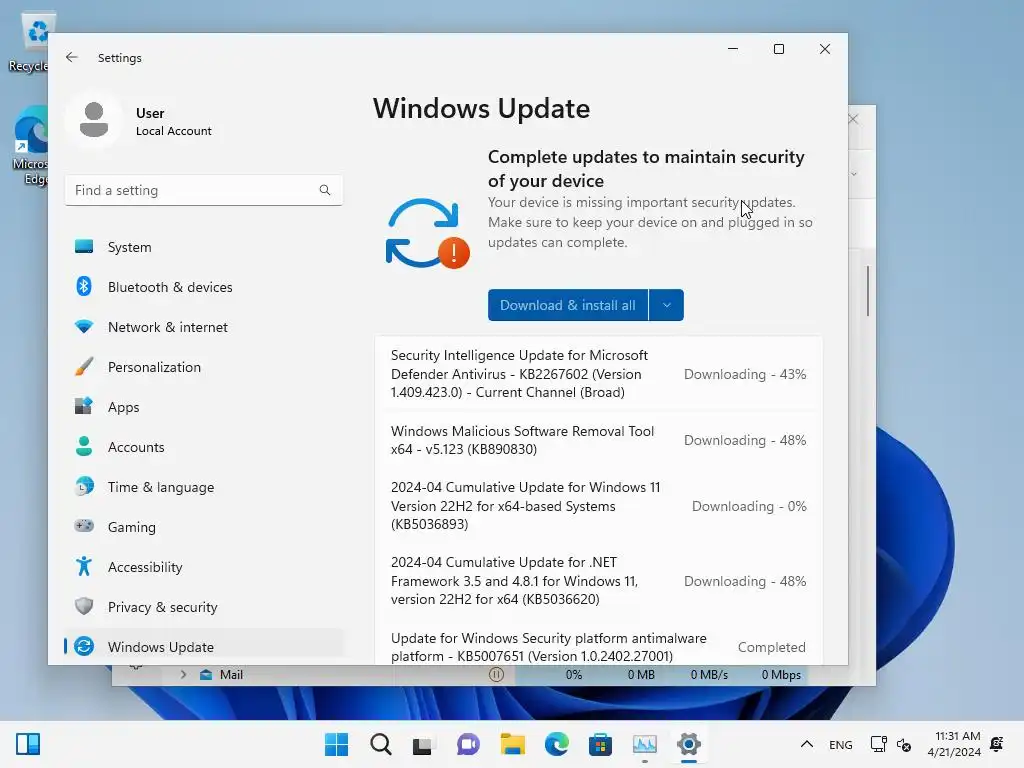Open Network & internet category
The width and height of the screenshot is (1024, 768).
click(204, 327)
